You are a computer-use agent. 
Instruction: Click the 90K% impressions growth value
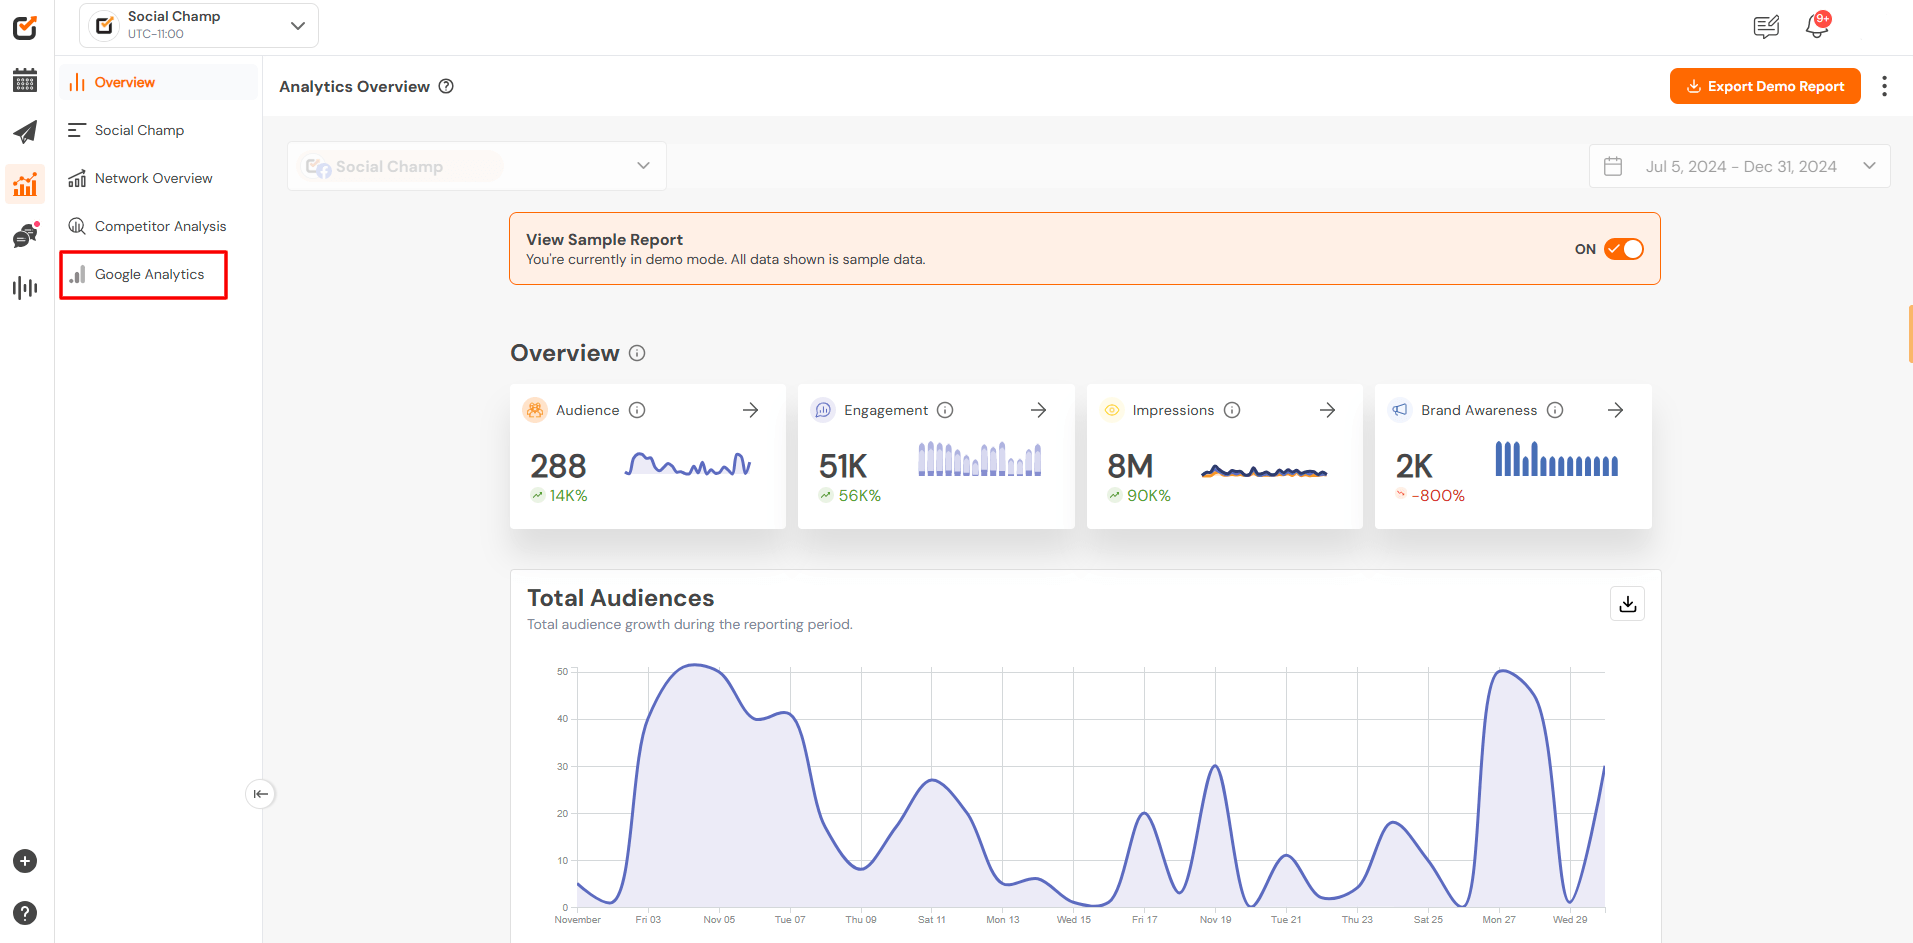1149,496
